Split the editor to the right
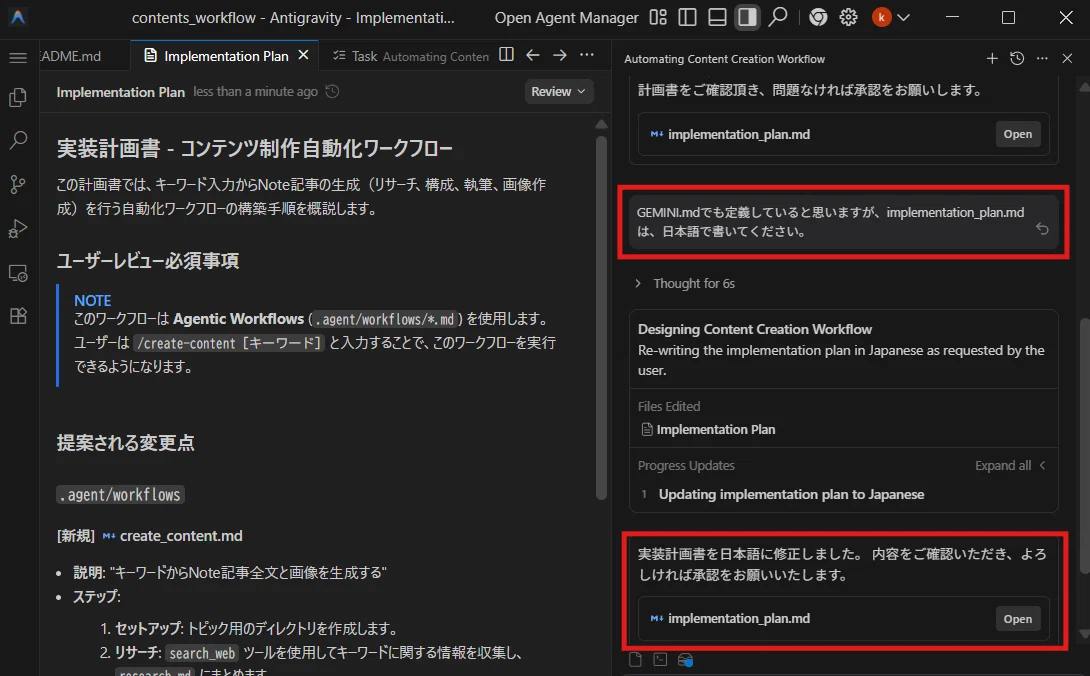Screen dimensions: 1090x676 coord(507,55)
